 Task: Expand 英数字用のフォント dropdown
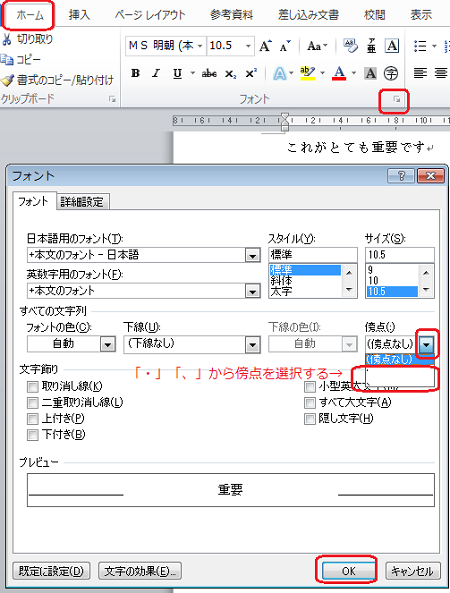(x=252, y=291)
